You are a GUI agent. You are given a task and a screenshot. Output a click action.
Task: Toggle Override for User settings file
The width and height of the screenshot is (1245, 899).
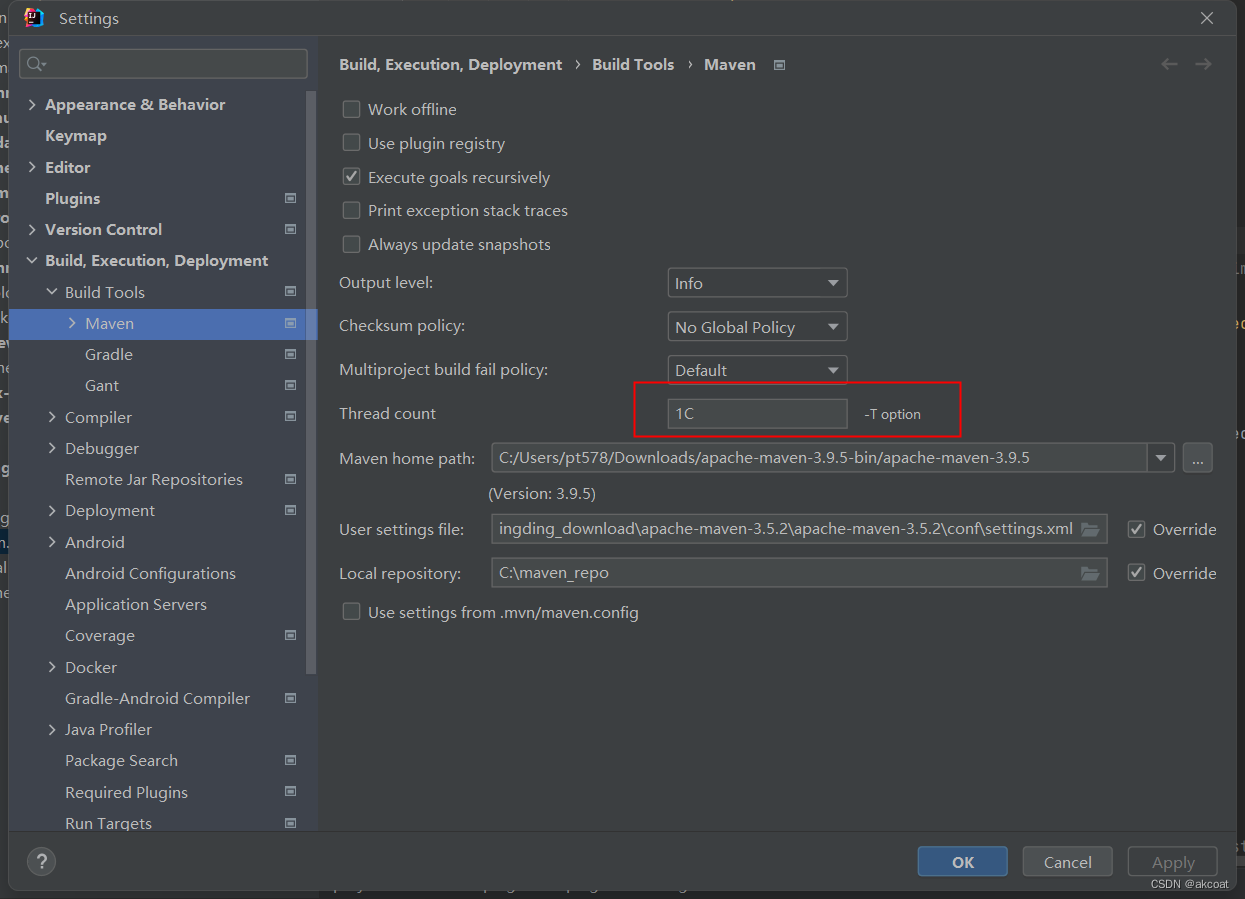click(1136, 529)
